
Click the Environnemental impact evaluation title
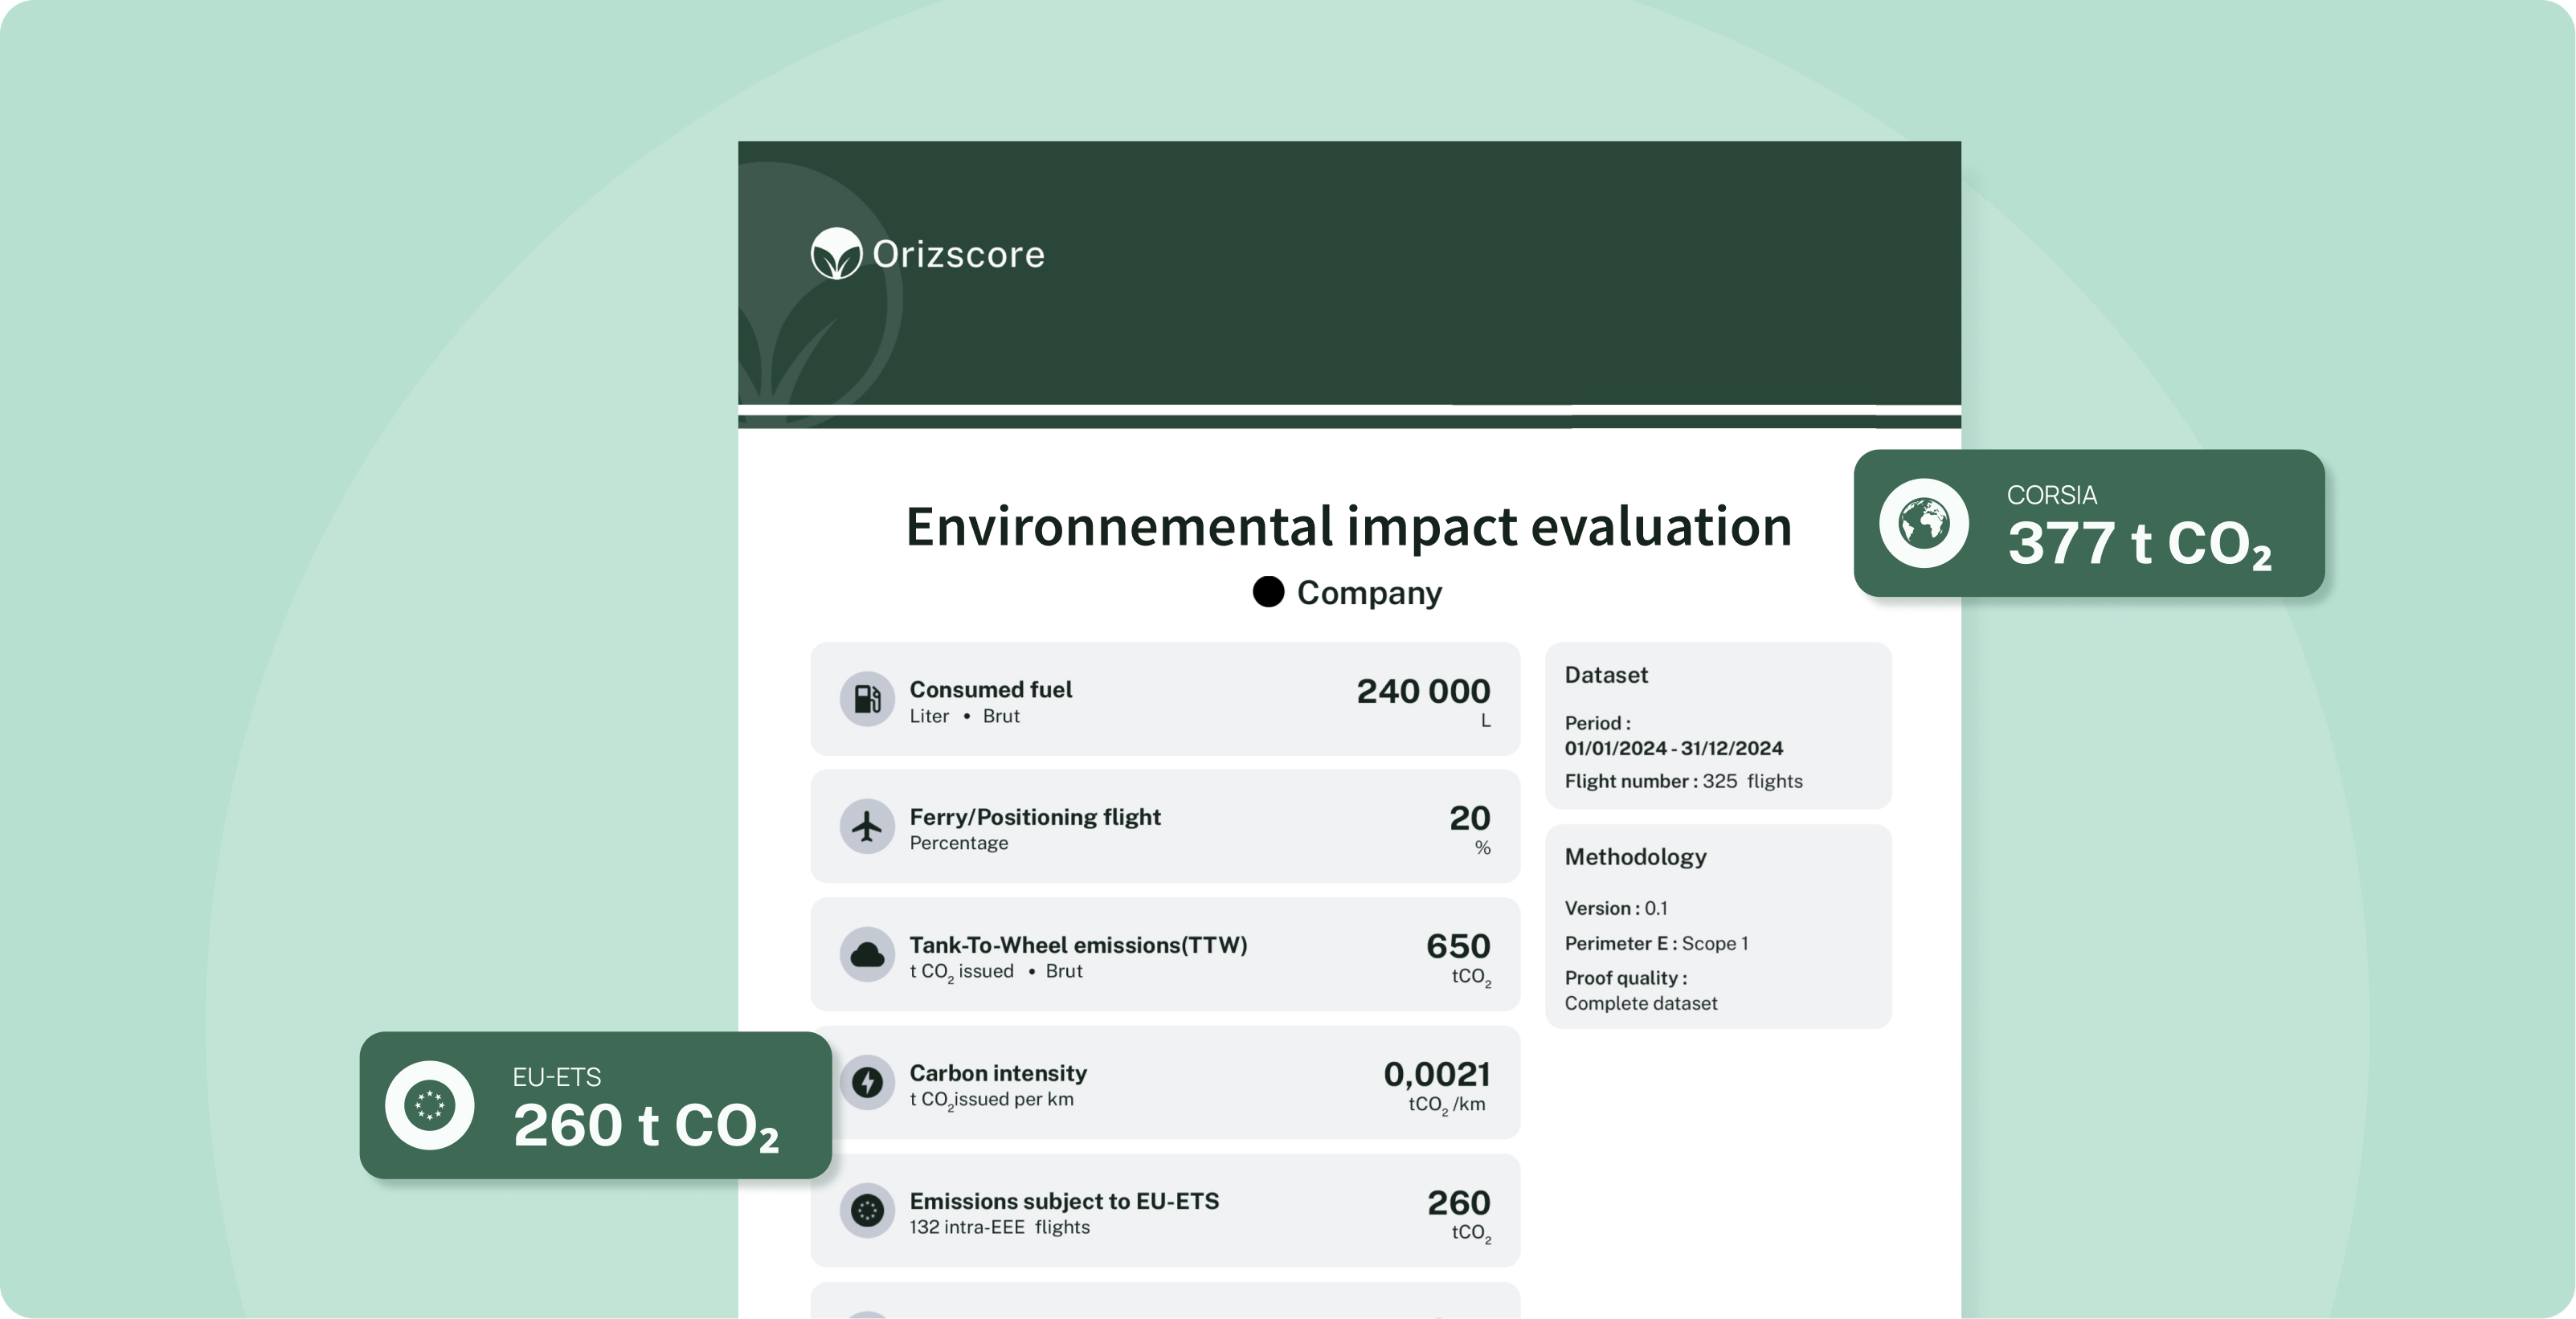tap(1348, 527)
